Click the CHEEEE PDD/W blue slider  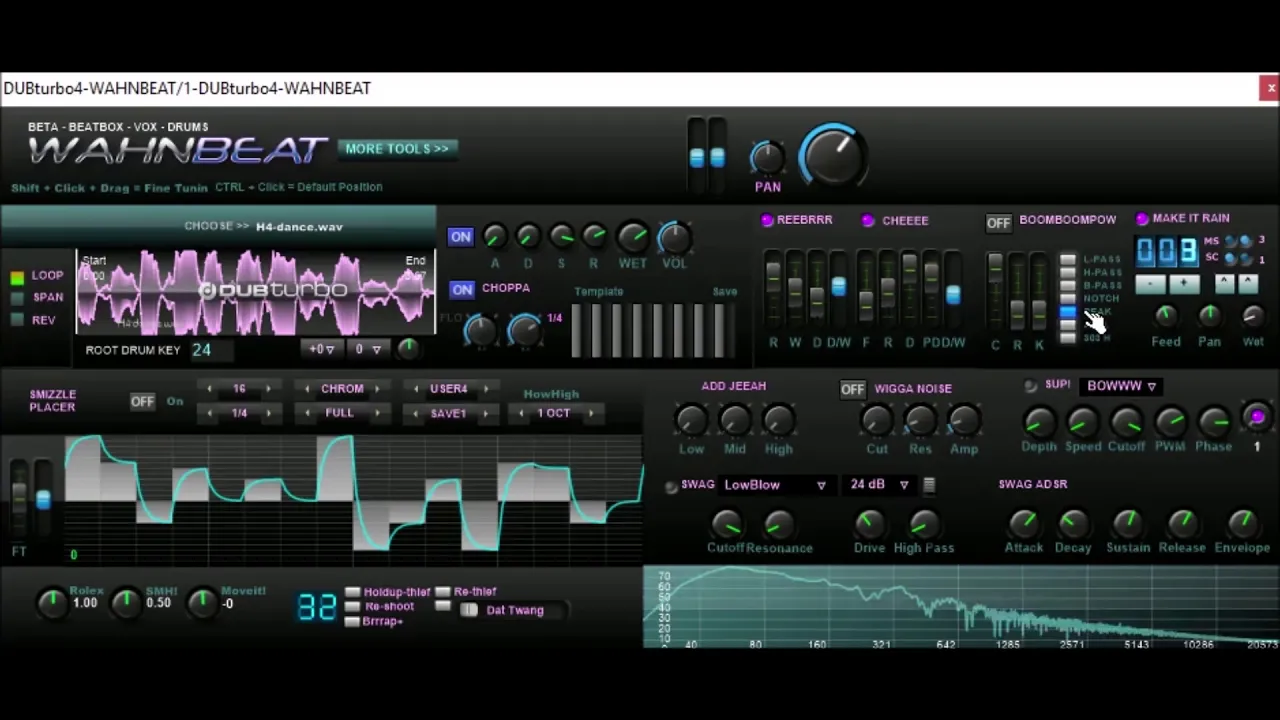(x=953, y=295)
